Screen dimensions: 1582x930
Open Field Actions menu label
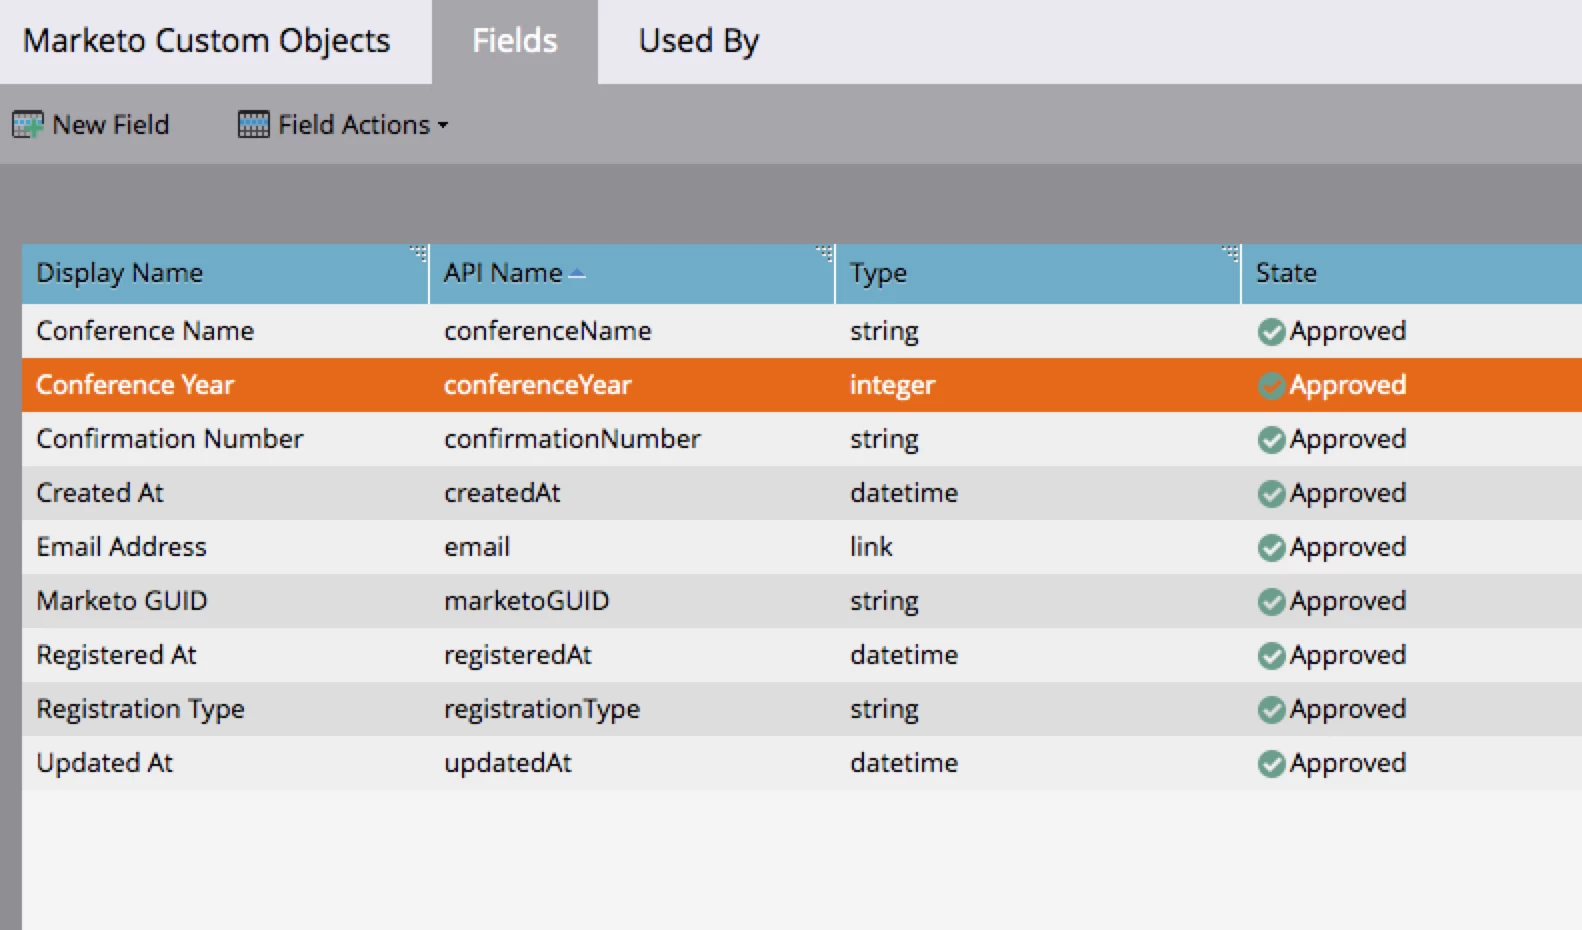tap(354, 125)
